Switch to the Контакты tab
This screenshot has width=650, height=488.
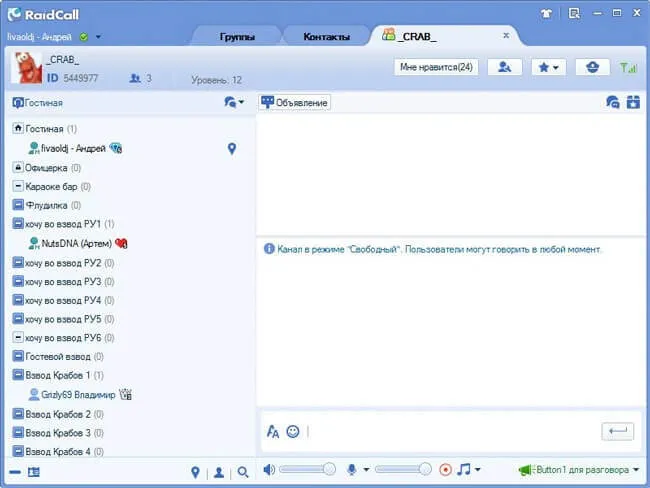coord(326,37)
